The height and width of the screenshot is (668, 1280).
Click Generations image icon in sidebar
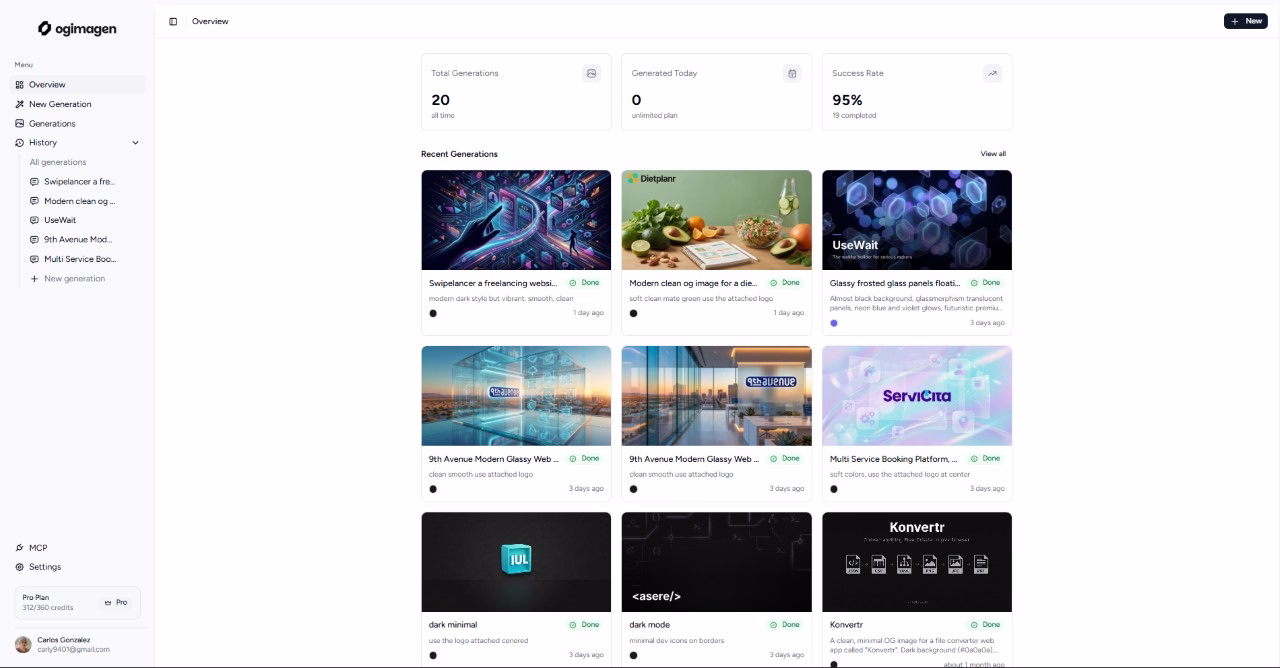click(x=19, y=124)
